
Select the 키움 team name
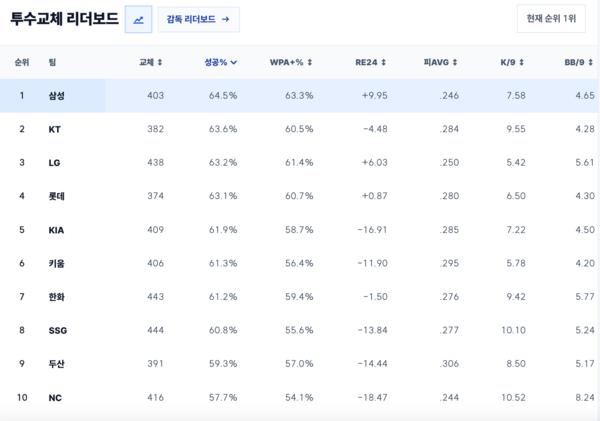point(57,263)
